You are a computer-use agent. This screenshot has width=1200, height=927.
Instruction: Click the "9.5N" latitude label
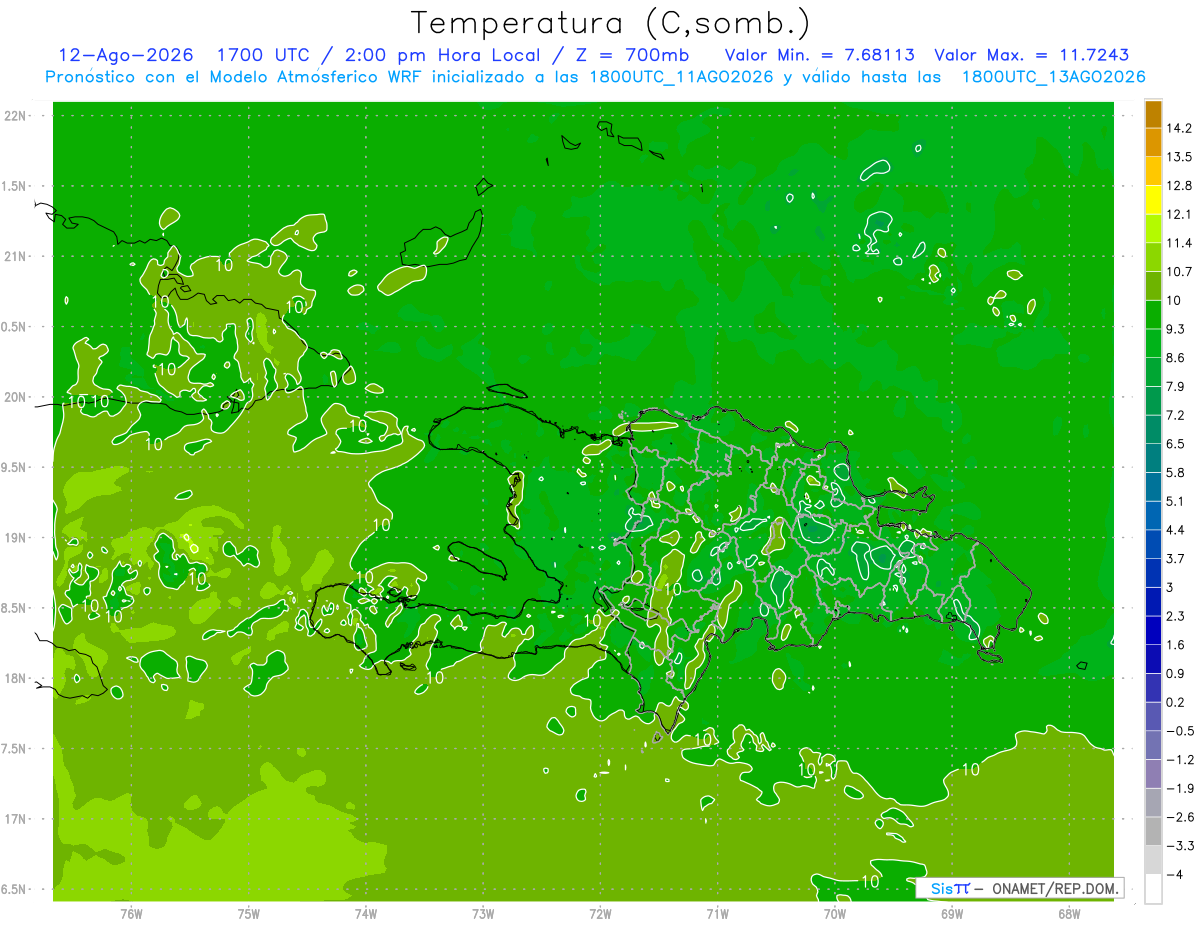14,467
